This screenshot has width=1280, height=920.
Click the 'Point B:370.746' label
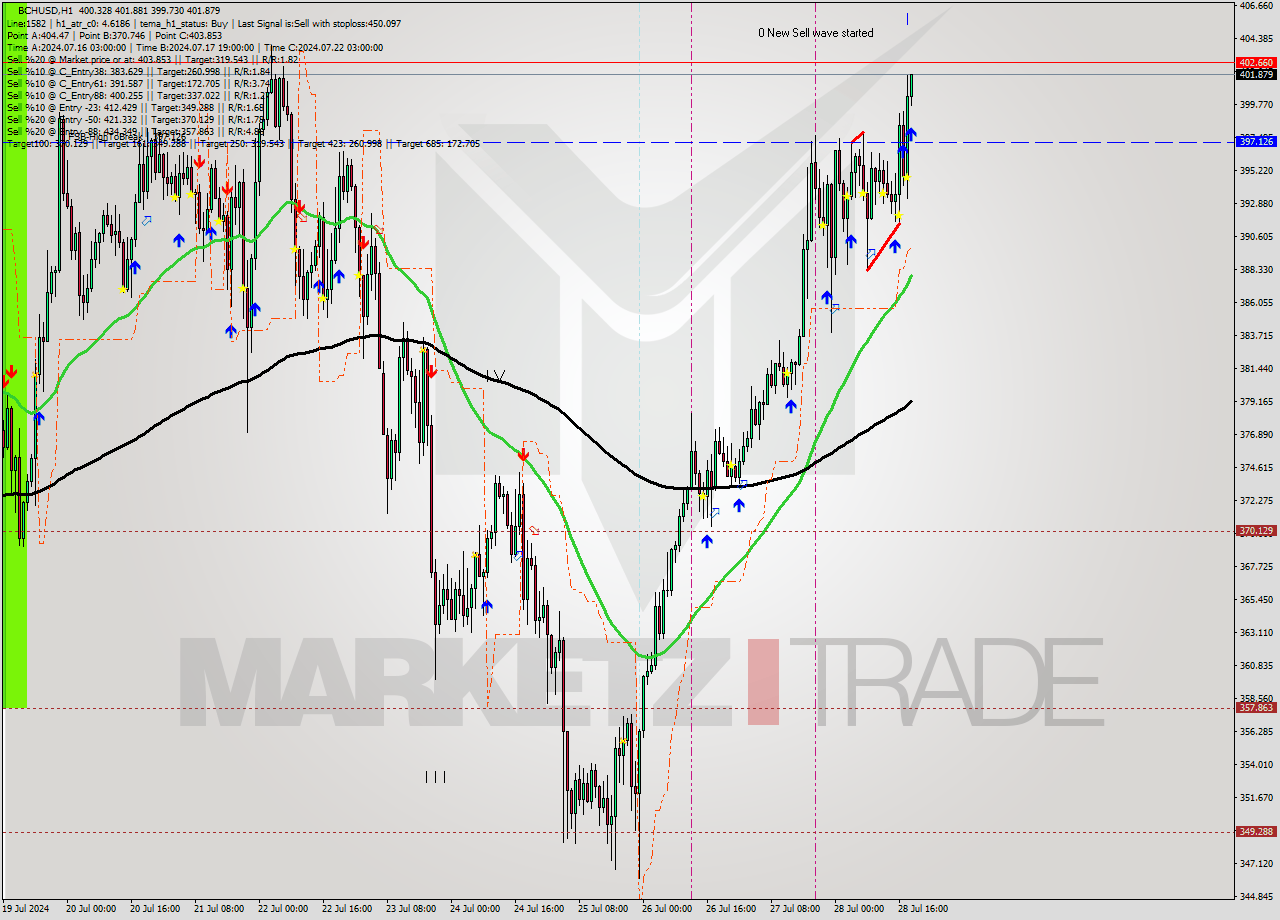point(110,35)
